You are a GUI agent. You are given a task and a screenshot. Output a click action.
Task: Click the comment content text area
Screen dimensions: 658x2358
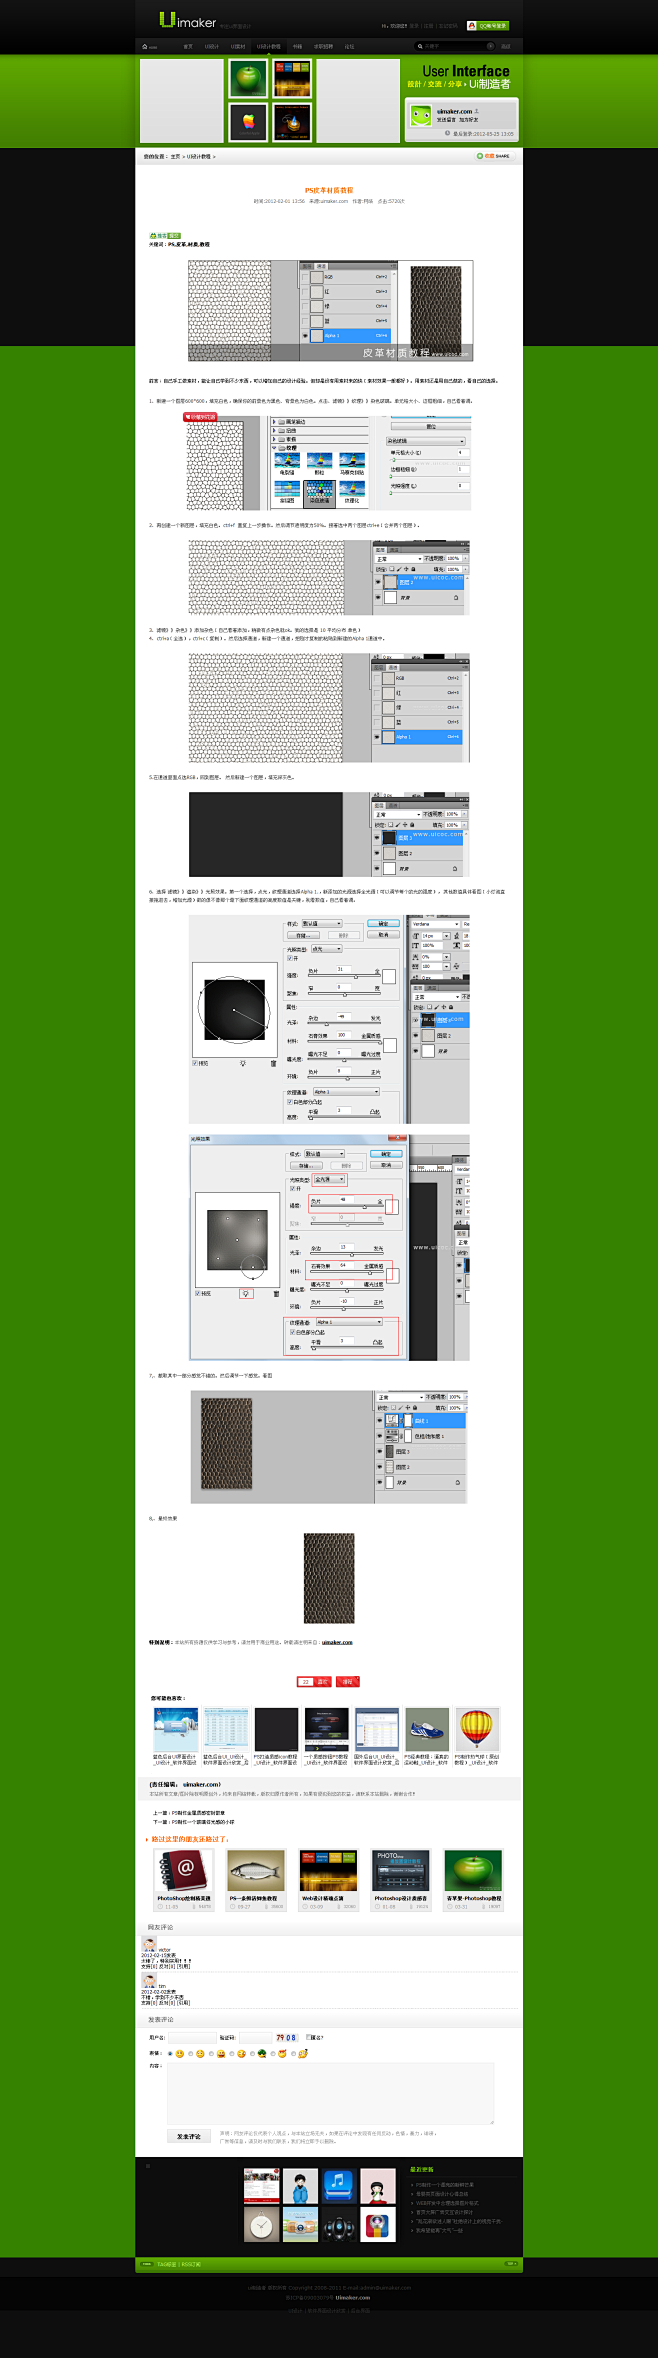pos(330,2092)
